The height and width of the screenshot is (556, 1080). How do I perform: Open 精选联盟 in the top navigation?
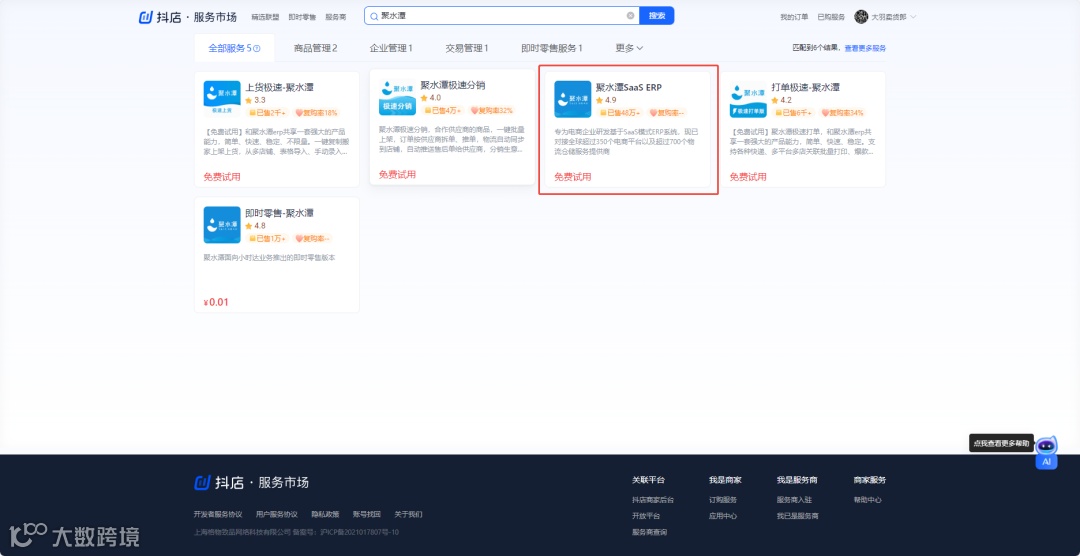[x=265, y=17]
